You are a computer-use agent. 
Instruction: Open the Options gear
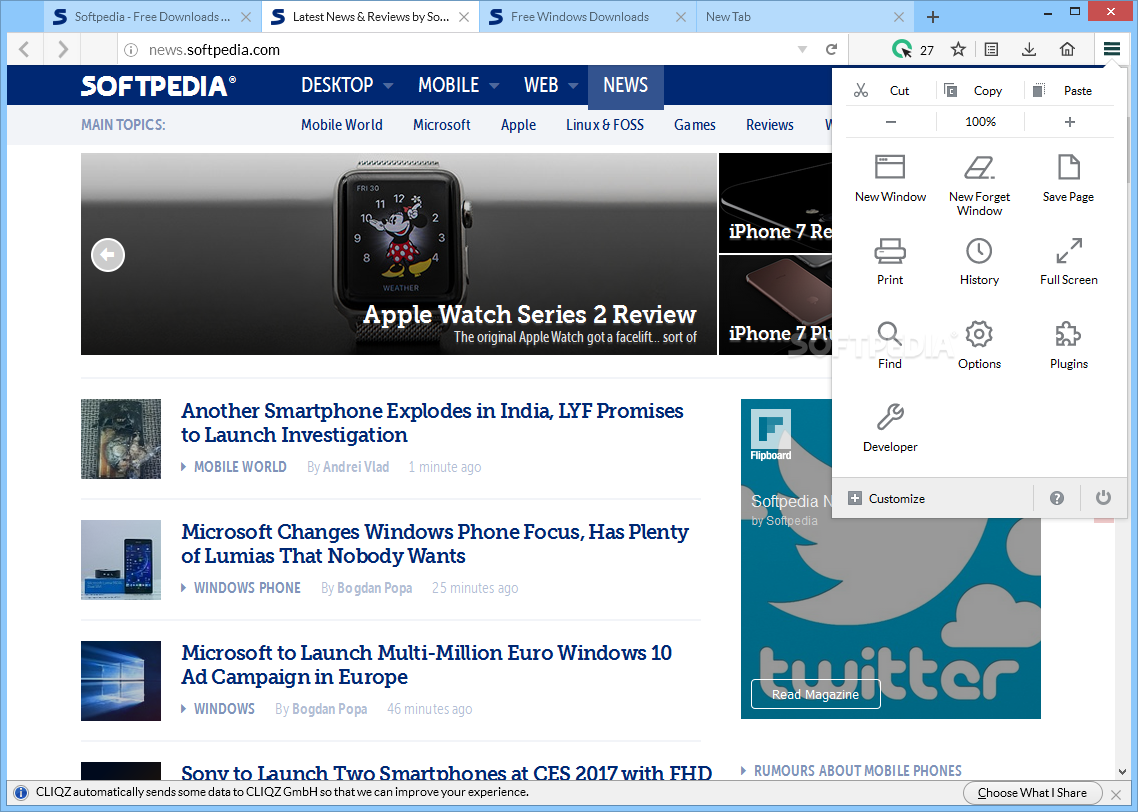pos(979,345)
